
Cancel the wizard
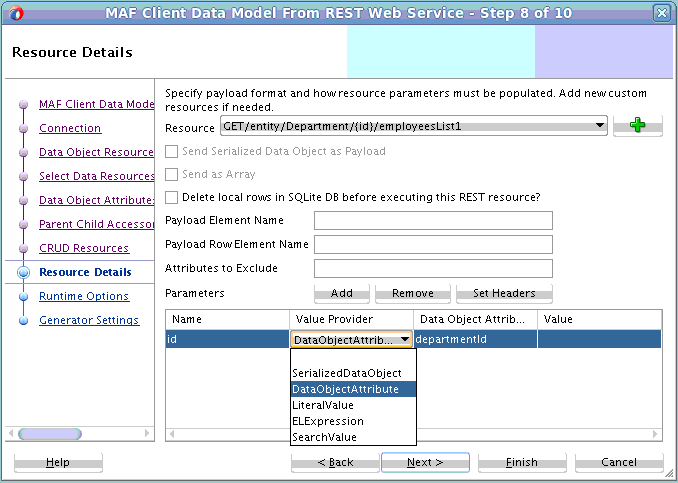[x=619, y=463]
